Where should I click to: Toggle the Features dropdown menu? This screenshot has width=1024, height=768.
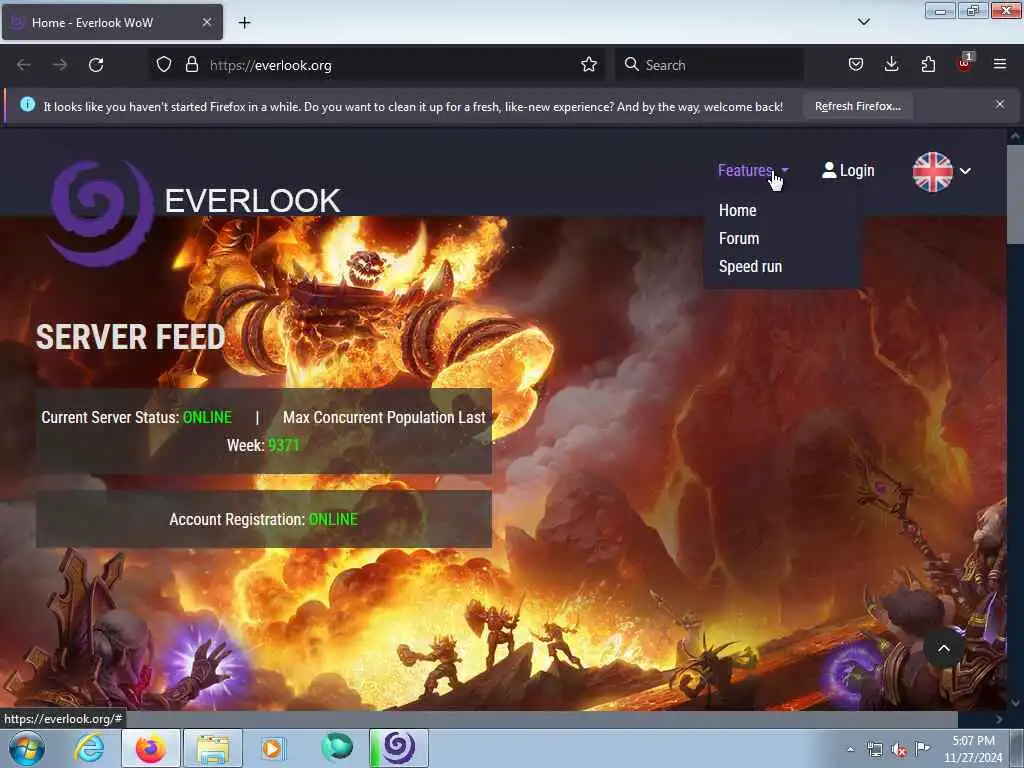pyautogui.click(x=753, y=170)
